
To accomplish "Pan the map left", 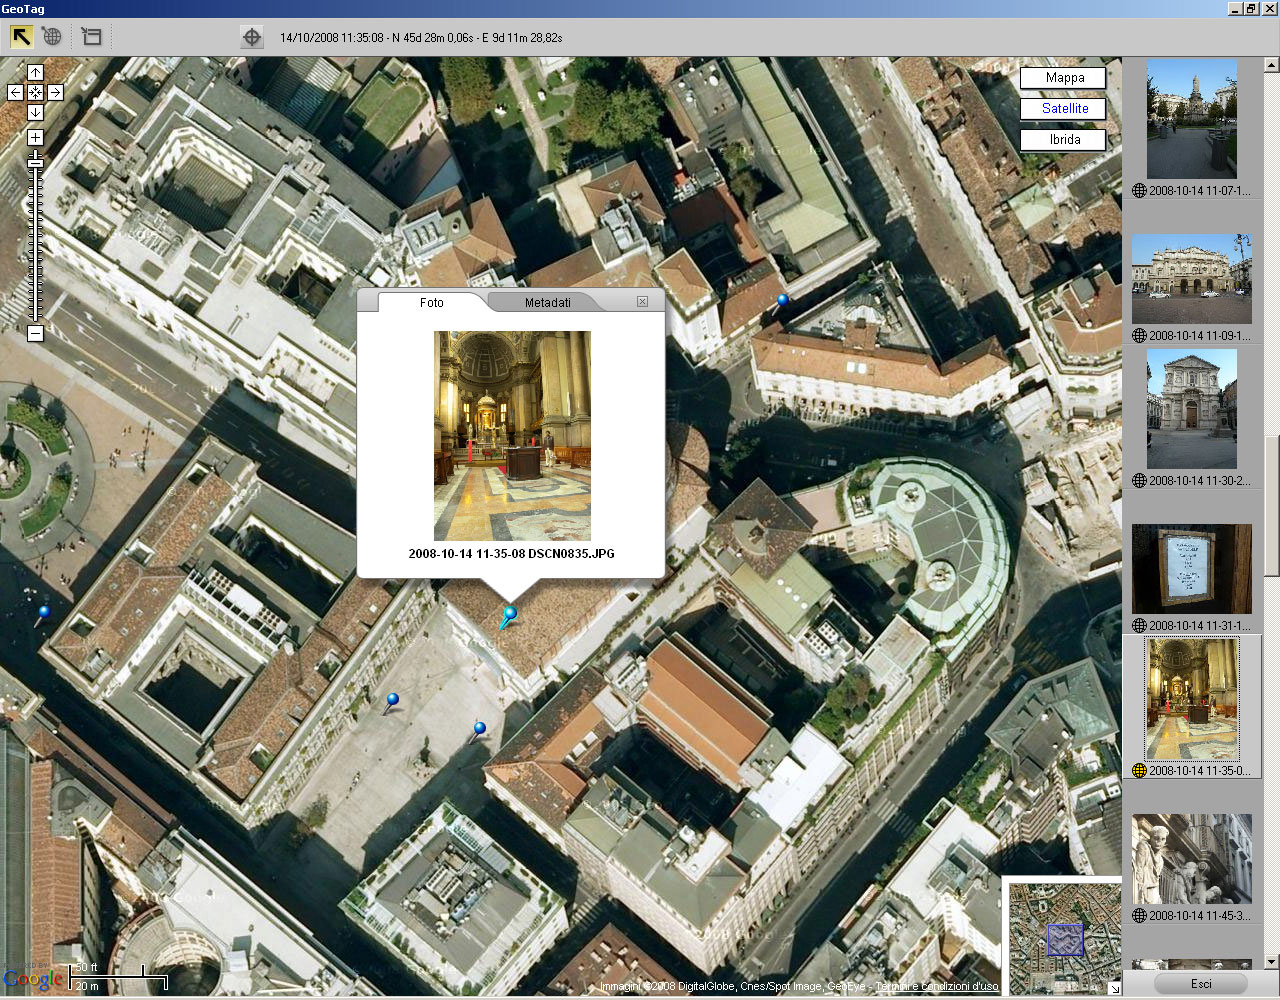I will (15, 92).
